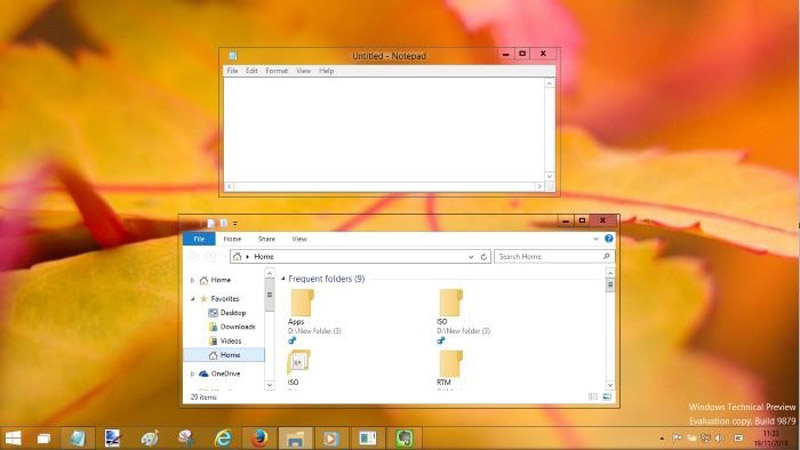Click Explorer Forward navigation button

(210, 256)
